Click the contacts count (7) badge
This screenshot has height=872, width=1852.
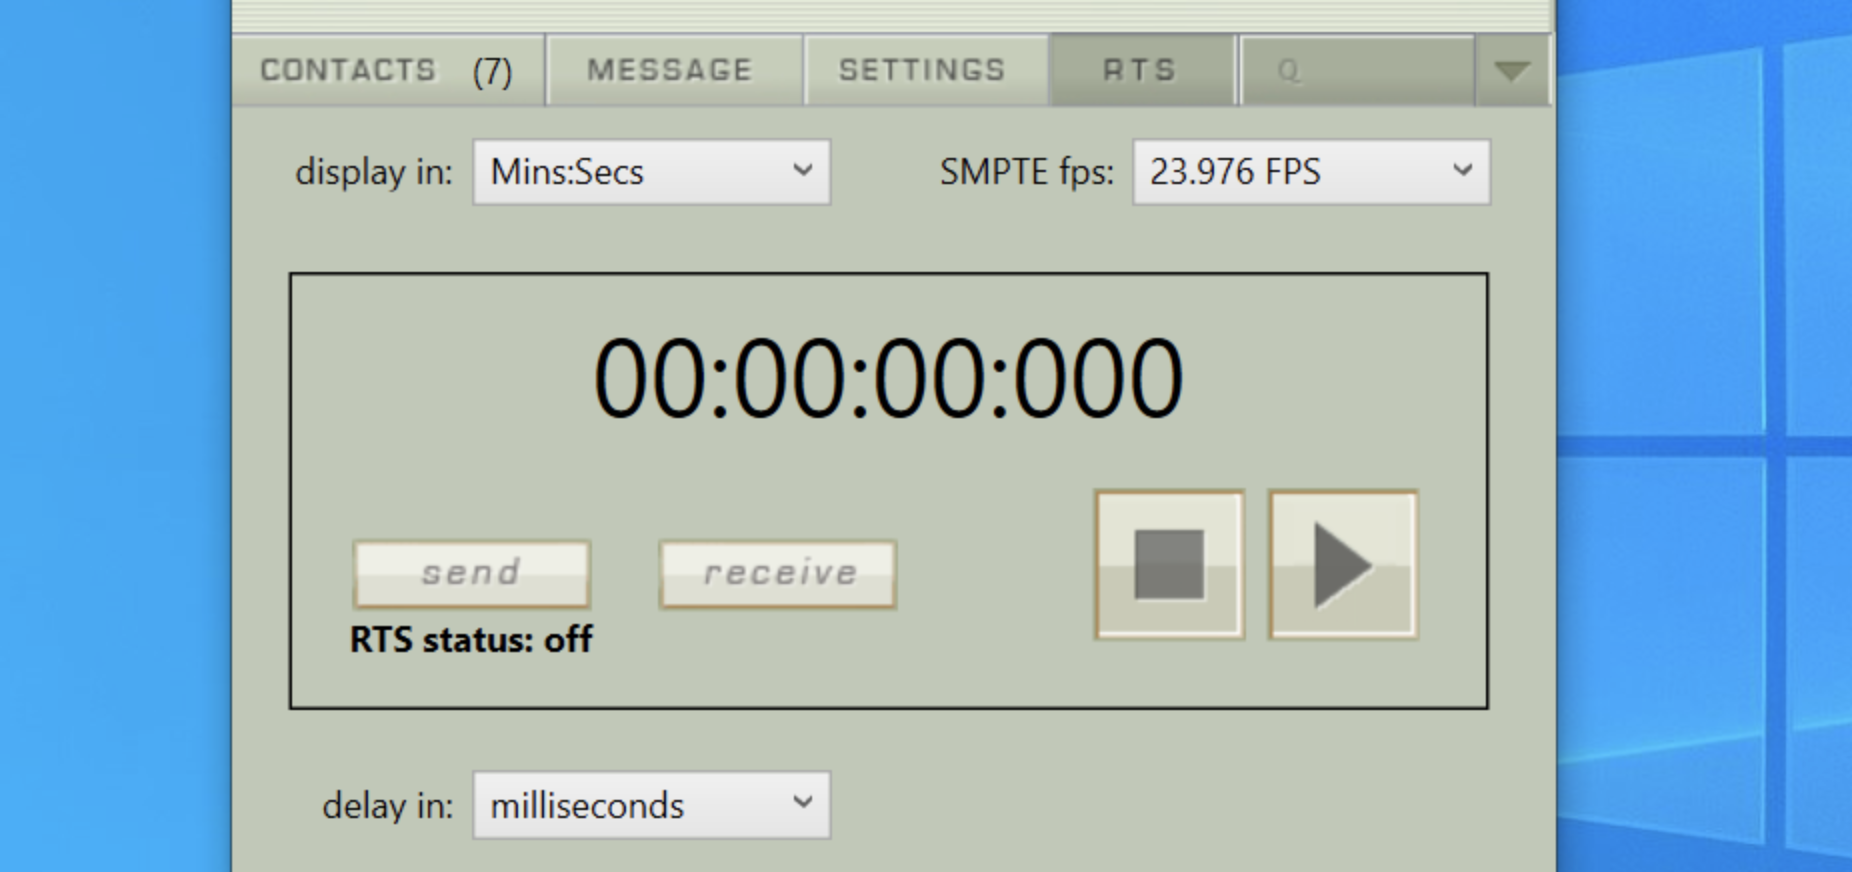coord(492,71)
